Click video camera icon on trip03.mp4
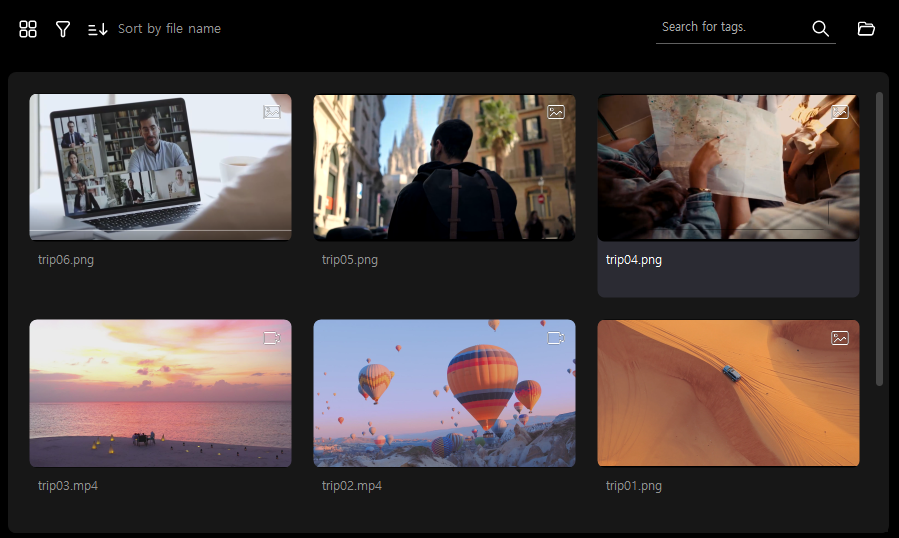The width and height of the screenshot is (899, 538). [x=272, y=338]
